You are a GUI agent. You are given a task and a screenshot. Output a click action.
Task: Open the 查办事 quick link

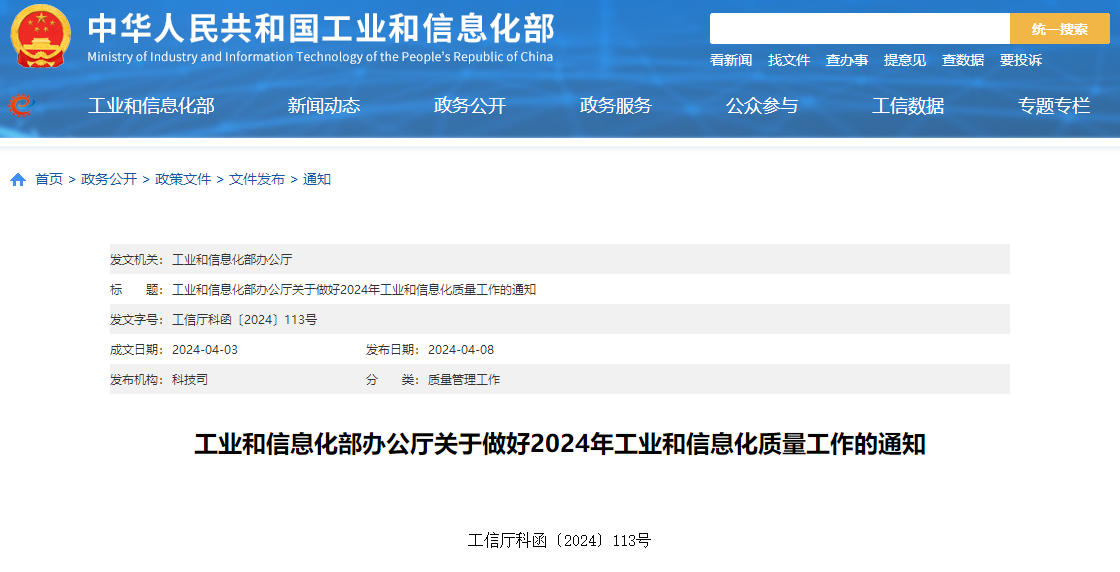[x=846, y=60]
